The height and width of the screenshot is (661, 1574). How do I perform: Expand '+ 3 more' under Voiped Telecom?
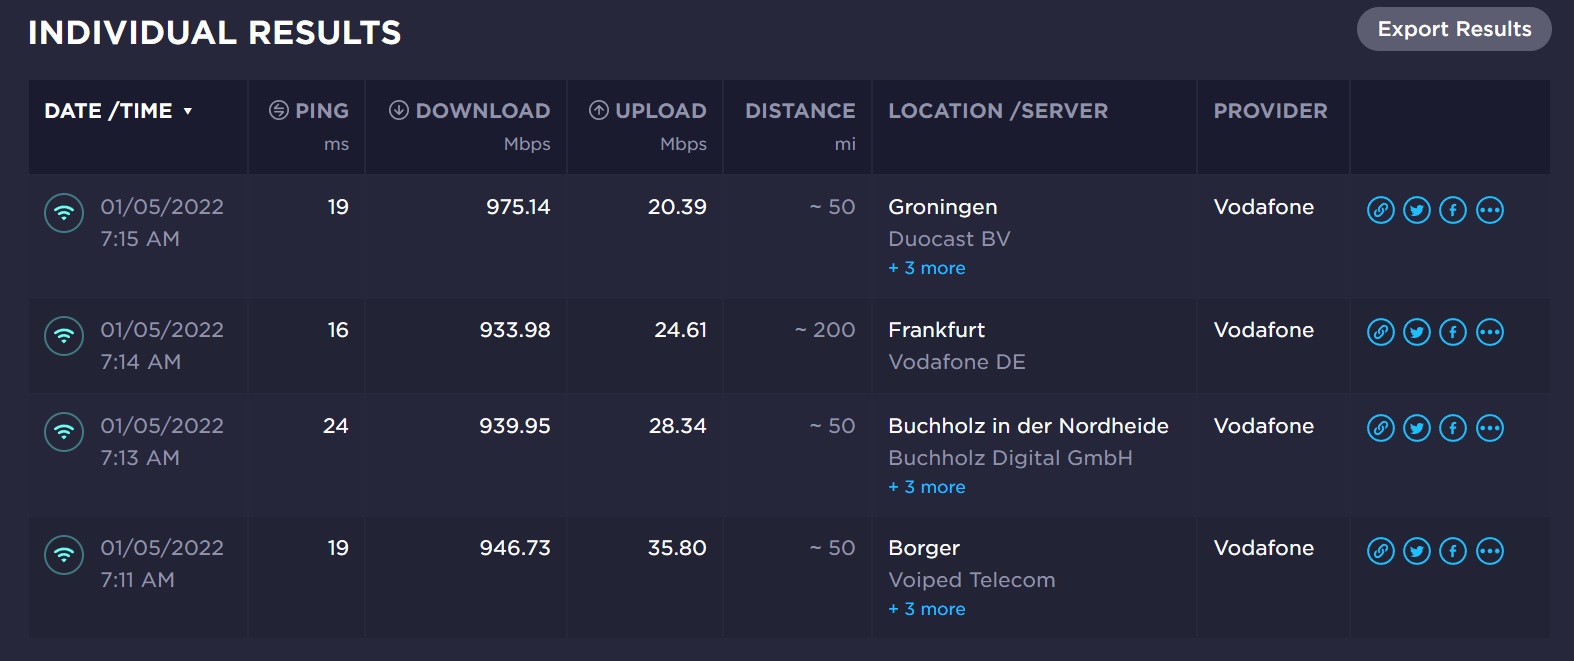tap(927, 609)
